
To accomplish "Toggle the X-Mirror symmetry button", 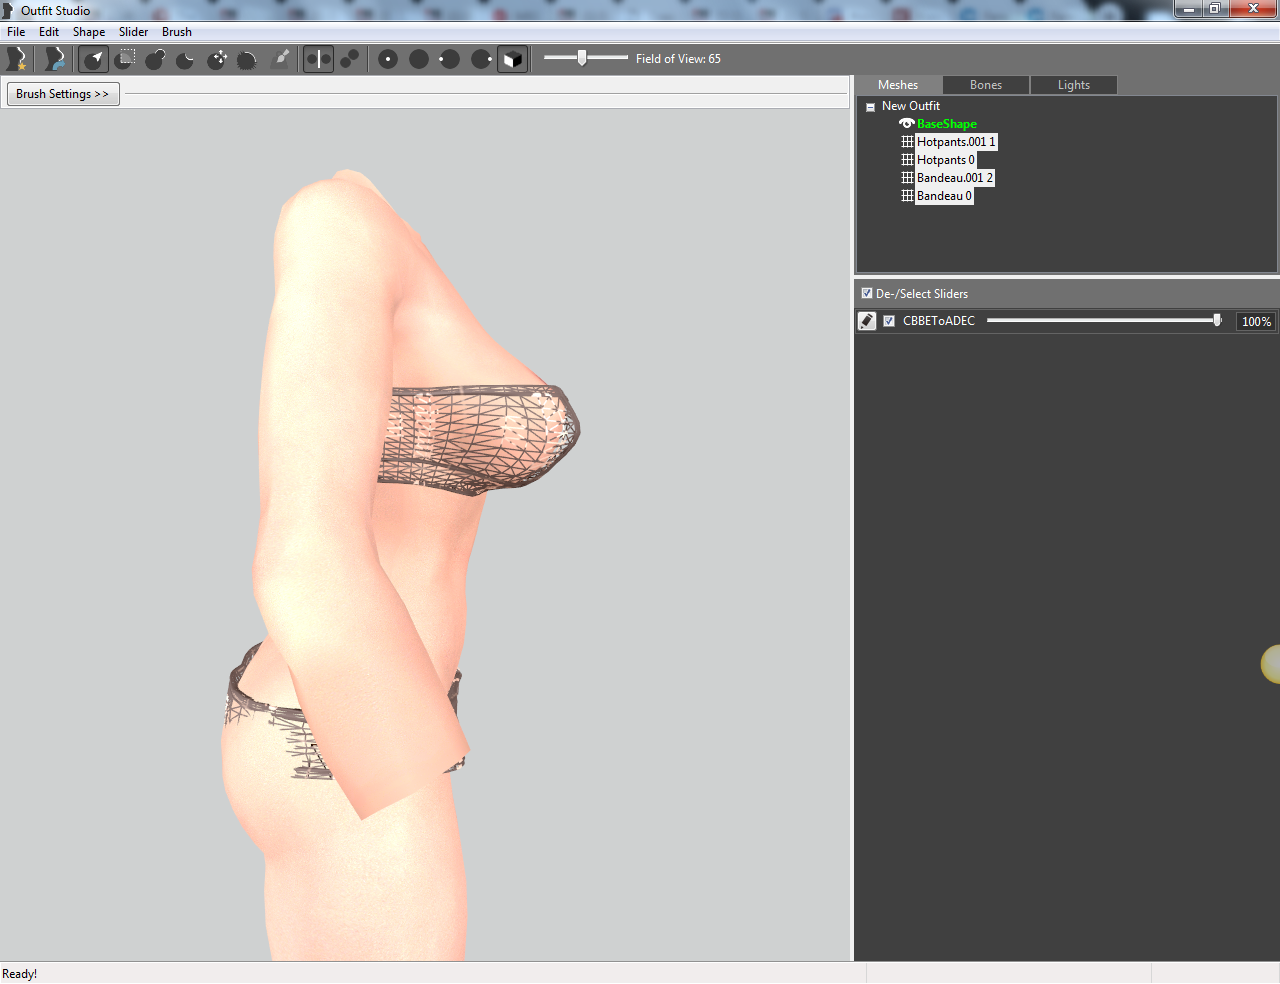I will [x=318, y=59].
